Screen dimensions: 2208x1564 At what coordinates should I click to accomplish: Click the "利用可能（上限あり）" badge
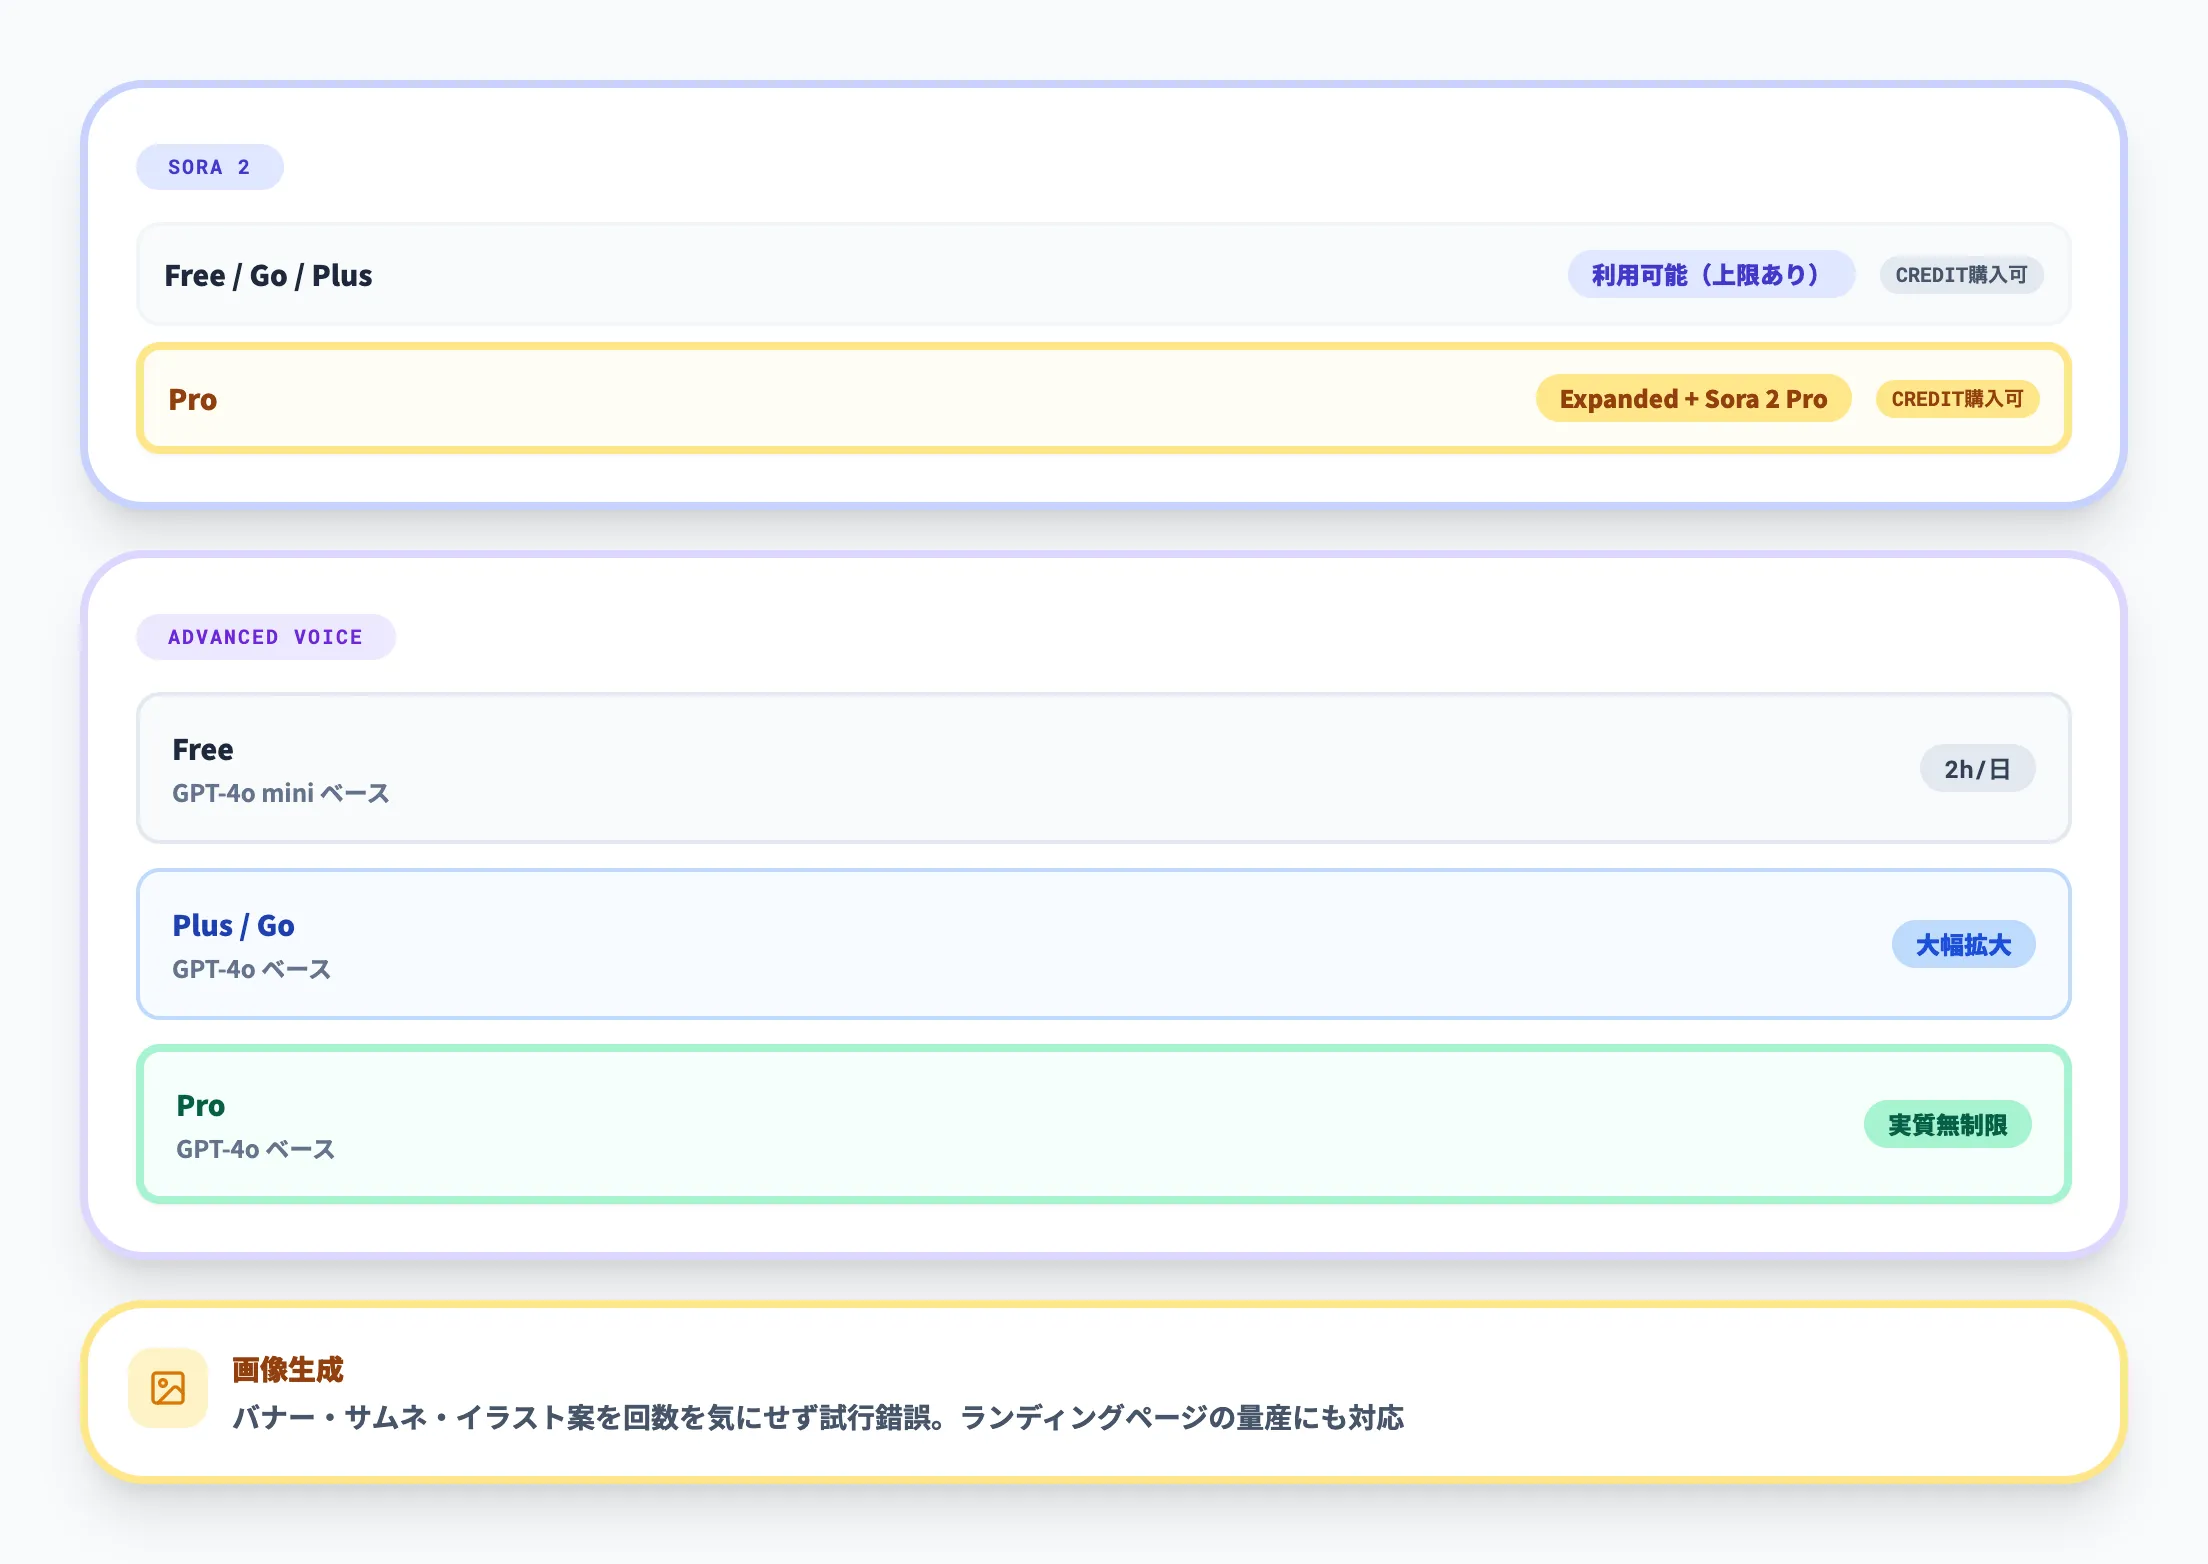point(1711,274)
